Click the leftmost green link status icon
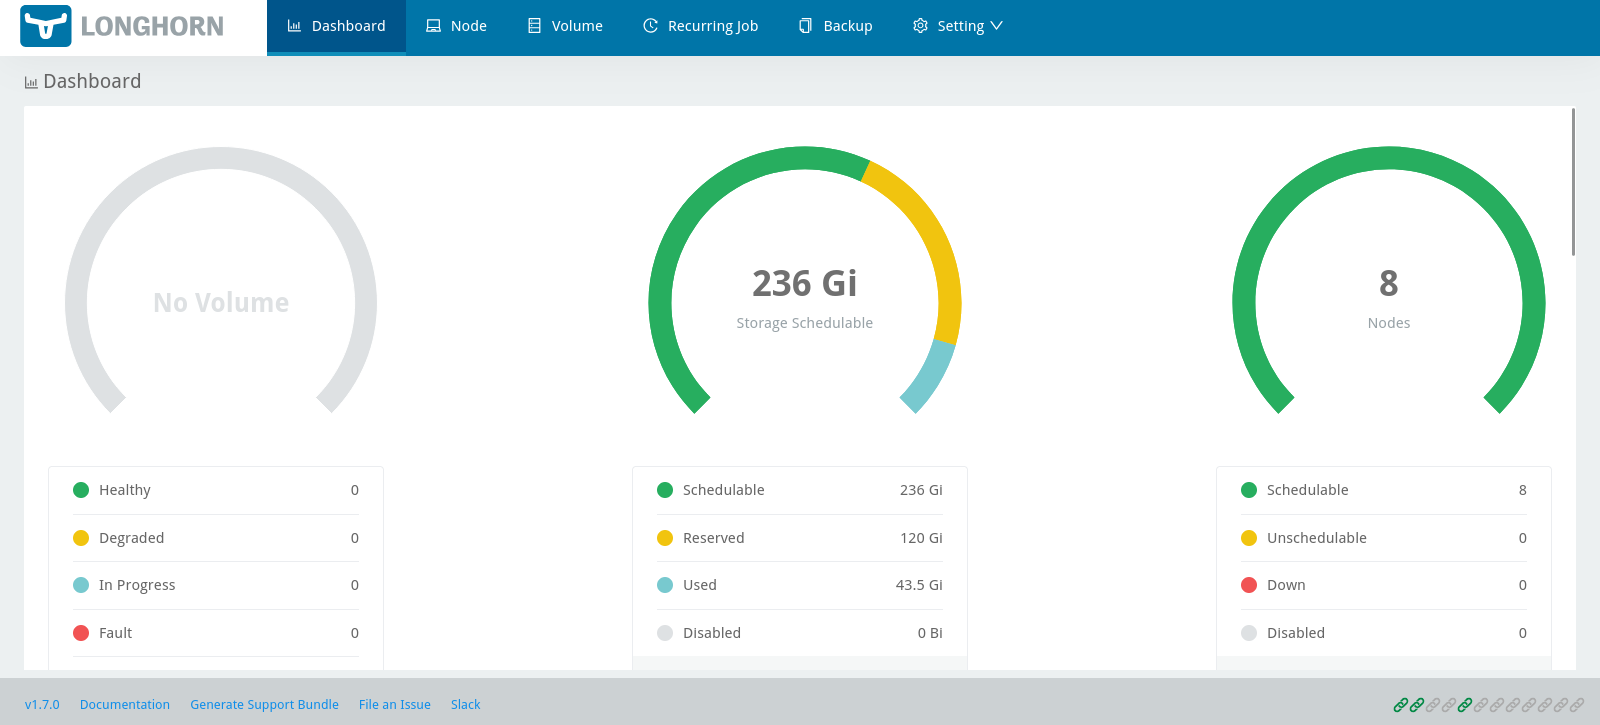The width and height of the screenshot is (1600, 725). click(1401, 705)
